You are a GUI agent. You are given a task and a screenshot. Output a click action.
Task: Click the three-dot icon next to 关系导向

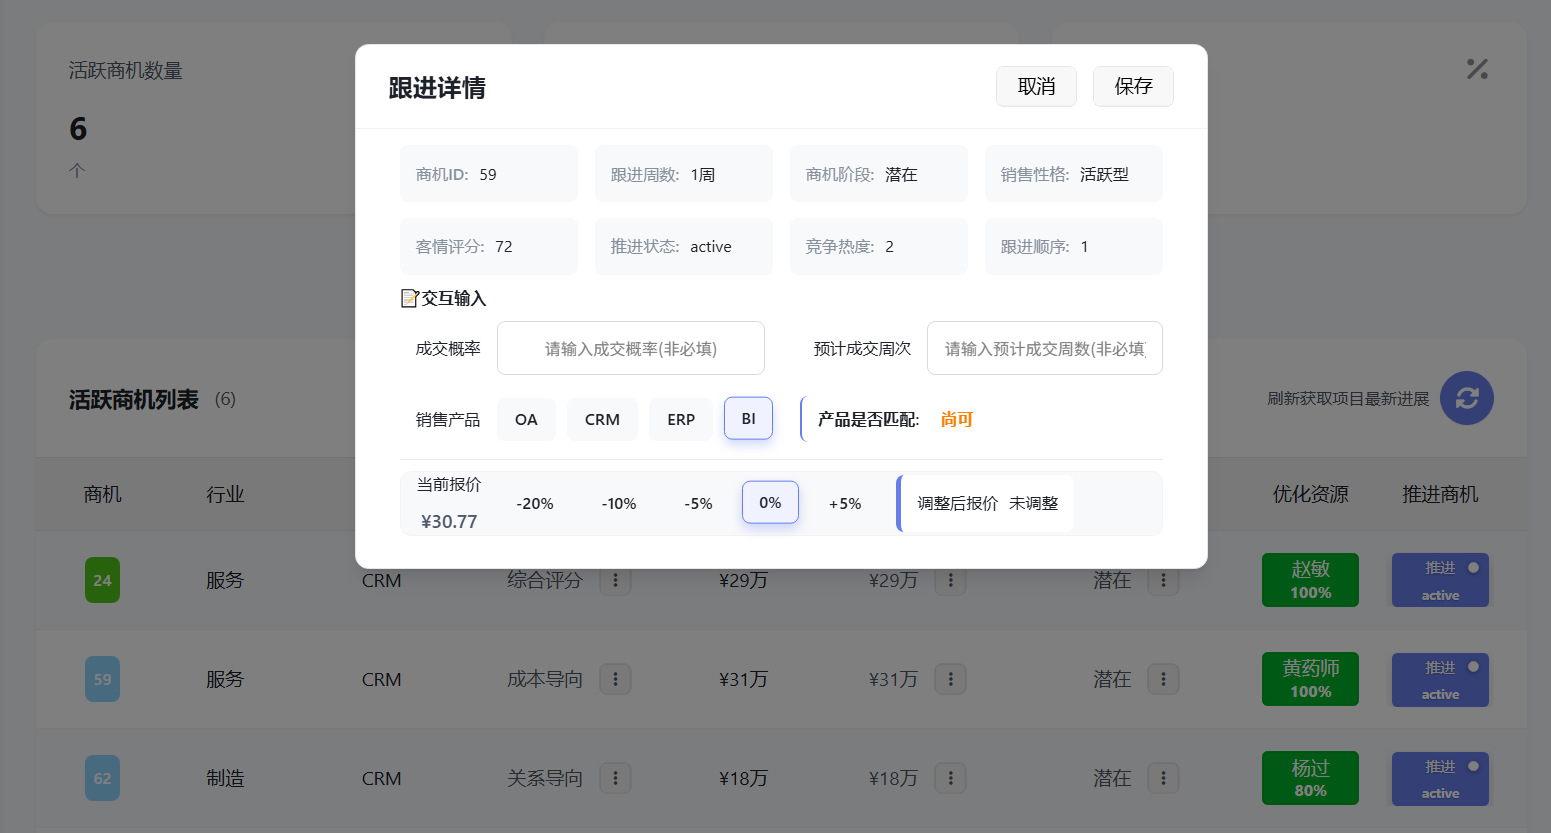[615, 778]
